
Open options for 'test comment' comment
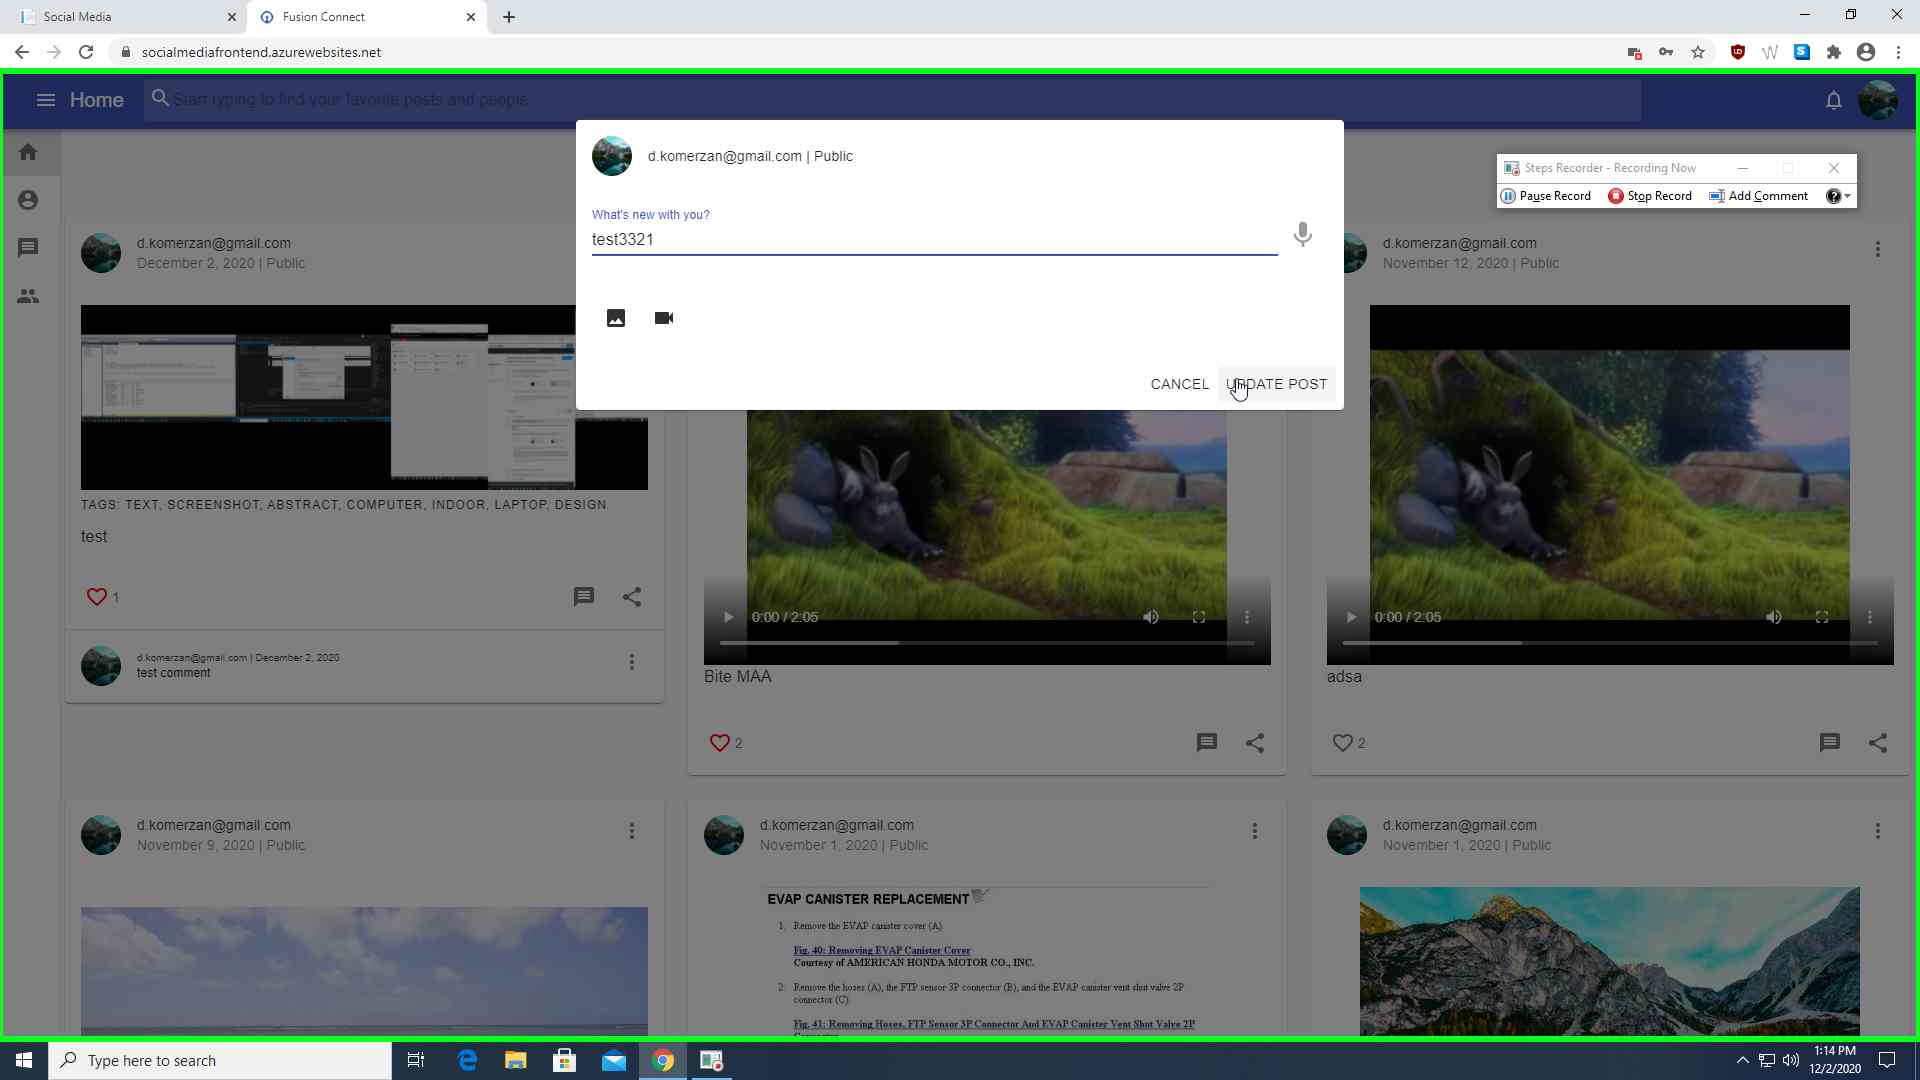[x=632, y=662]
